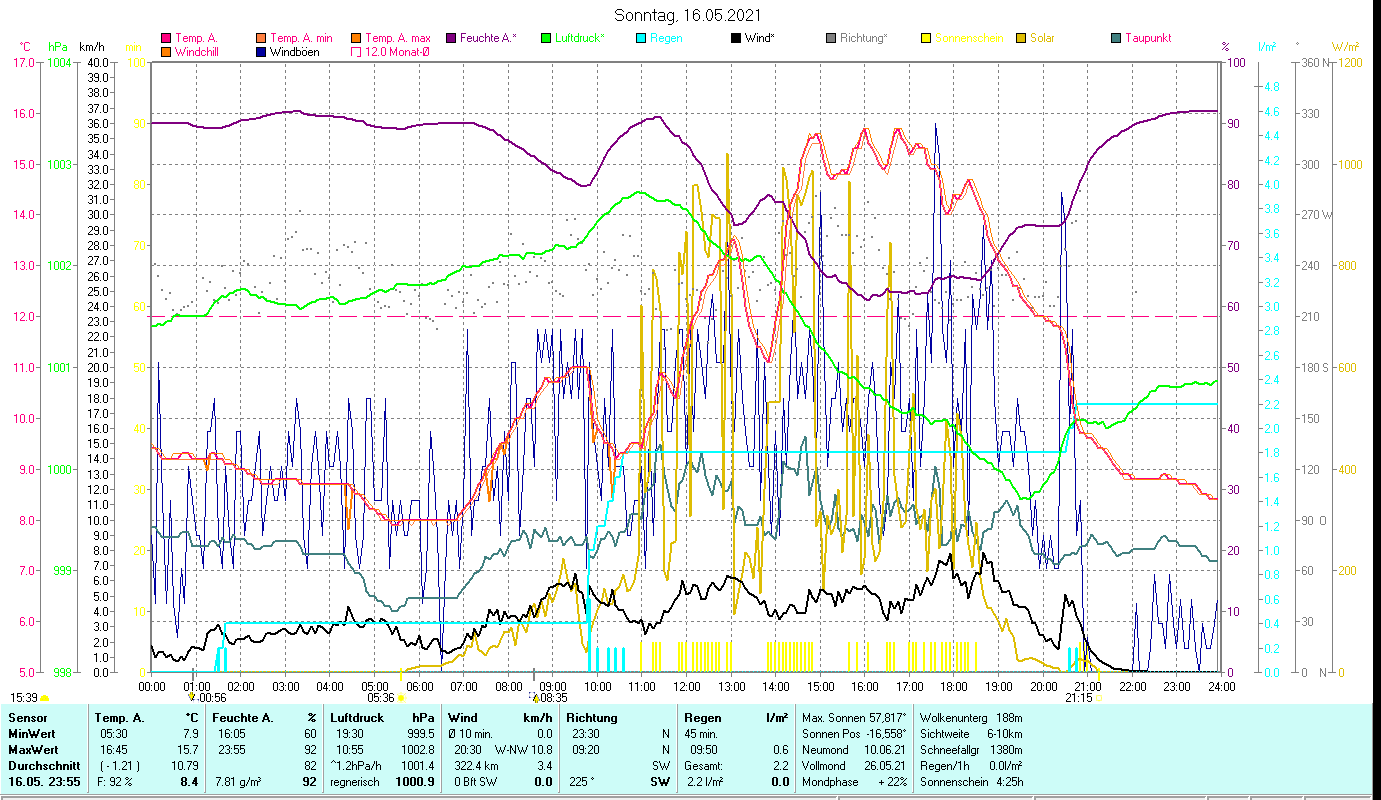Screen dimensions: 1381x800
Task: Select the '05:36' sunrise time marker
Action: click(x=381, y=697)
